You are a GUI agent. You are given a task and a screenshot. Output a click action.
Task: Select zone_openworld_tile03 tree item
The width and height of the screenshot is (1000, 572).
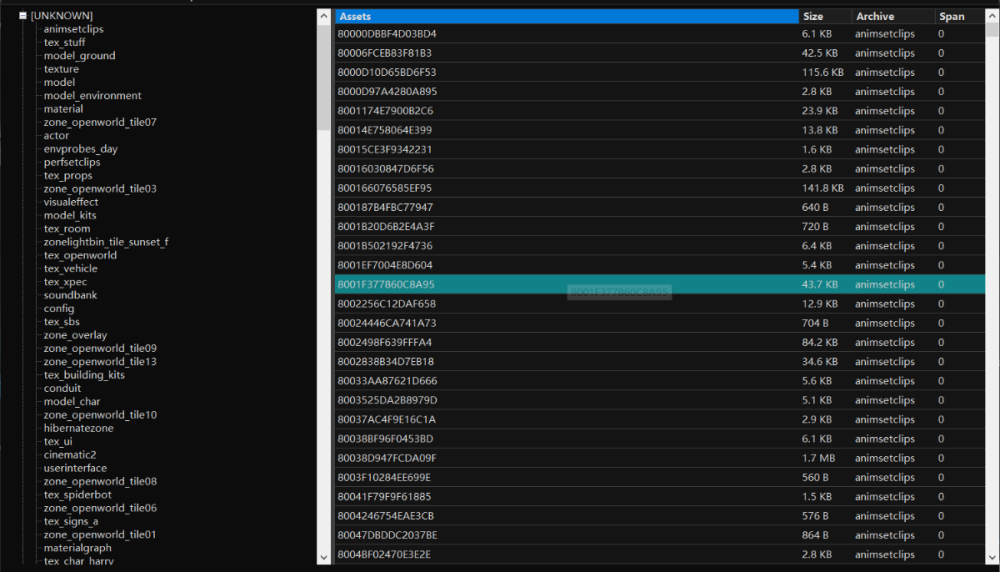[x=100, y=189]
